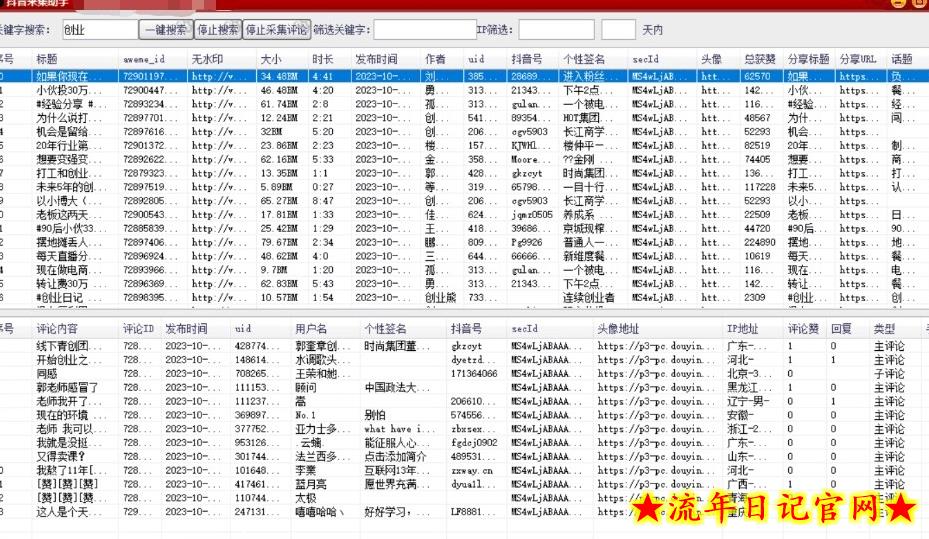Click the comment 抖音号 cell fgdcj0902
Image resolution: width=929 pixels, height=539 pixels.
[x=474, y=442]
